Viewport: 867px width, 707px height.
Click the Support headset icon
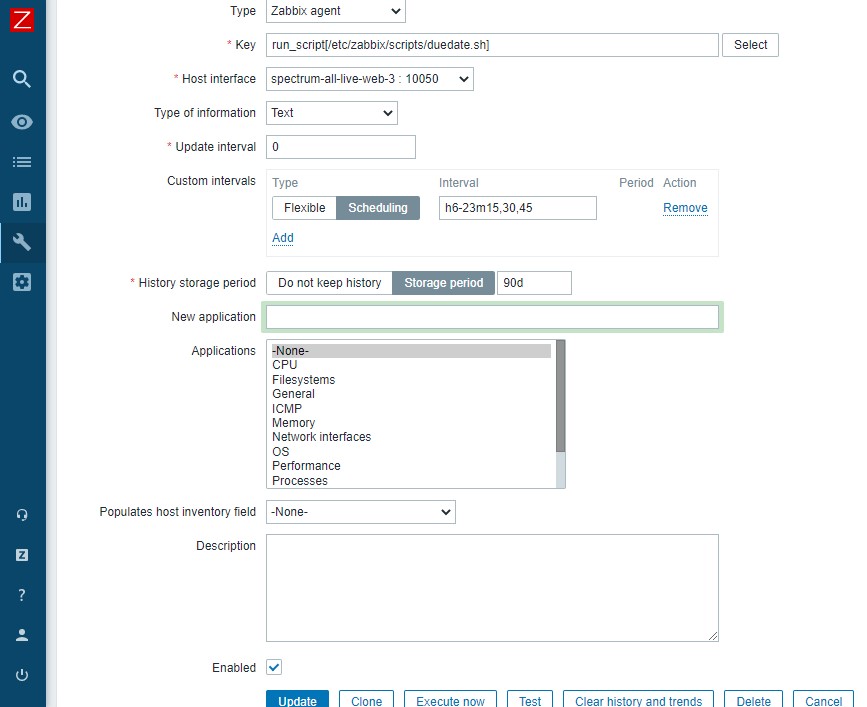[22, 515]
